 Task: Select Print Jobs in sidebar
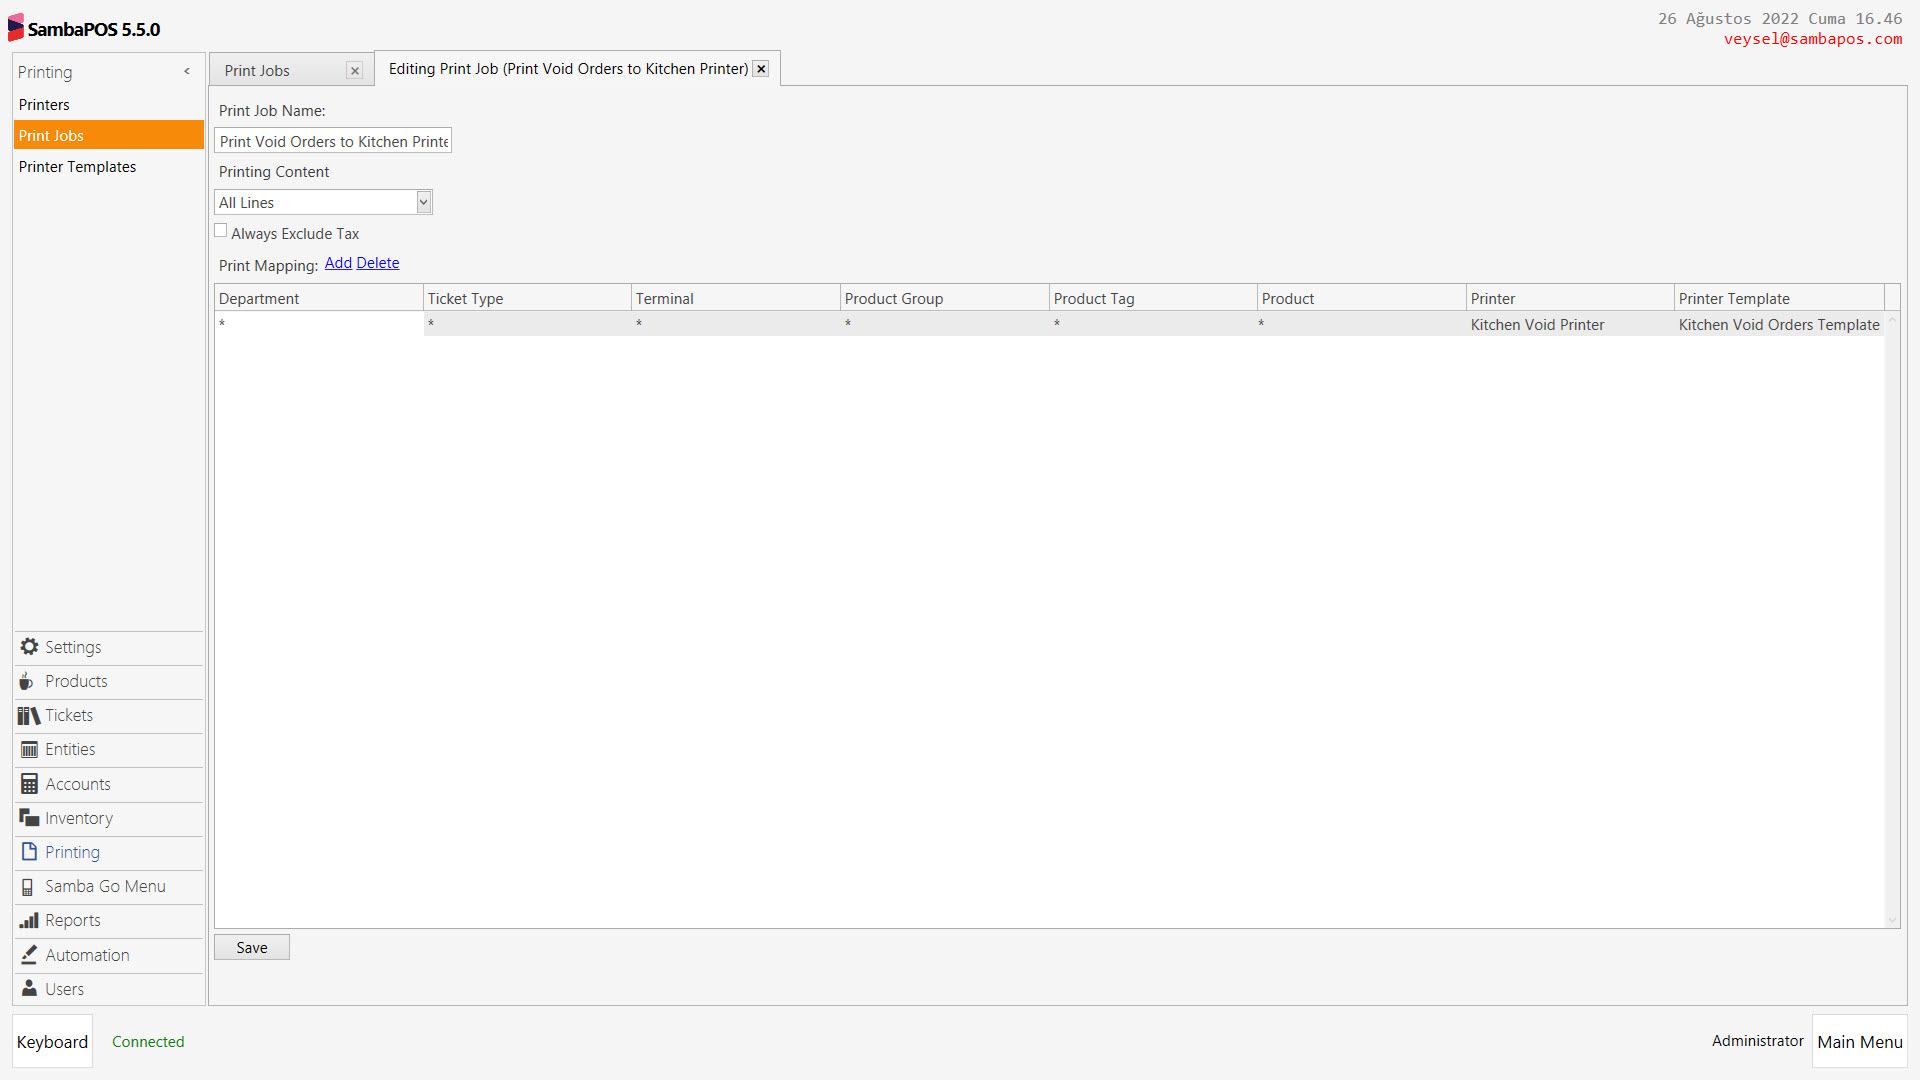tap(108, 136)
